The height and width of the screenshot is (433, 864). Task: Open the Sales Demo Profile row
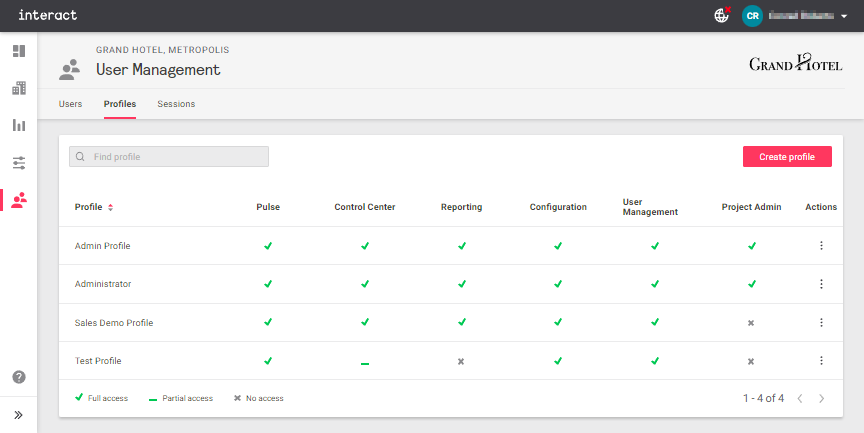pos(114,323)
